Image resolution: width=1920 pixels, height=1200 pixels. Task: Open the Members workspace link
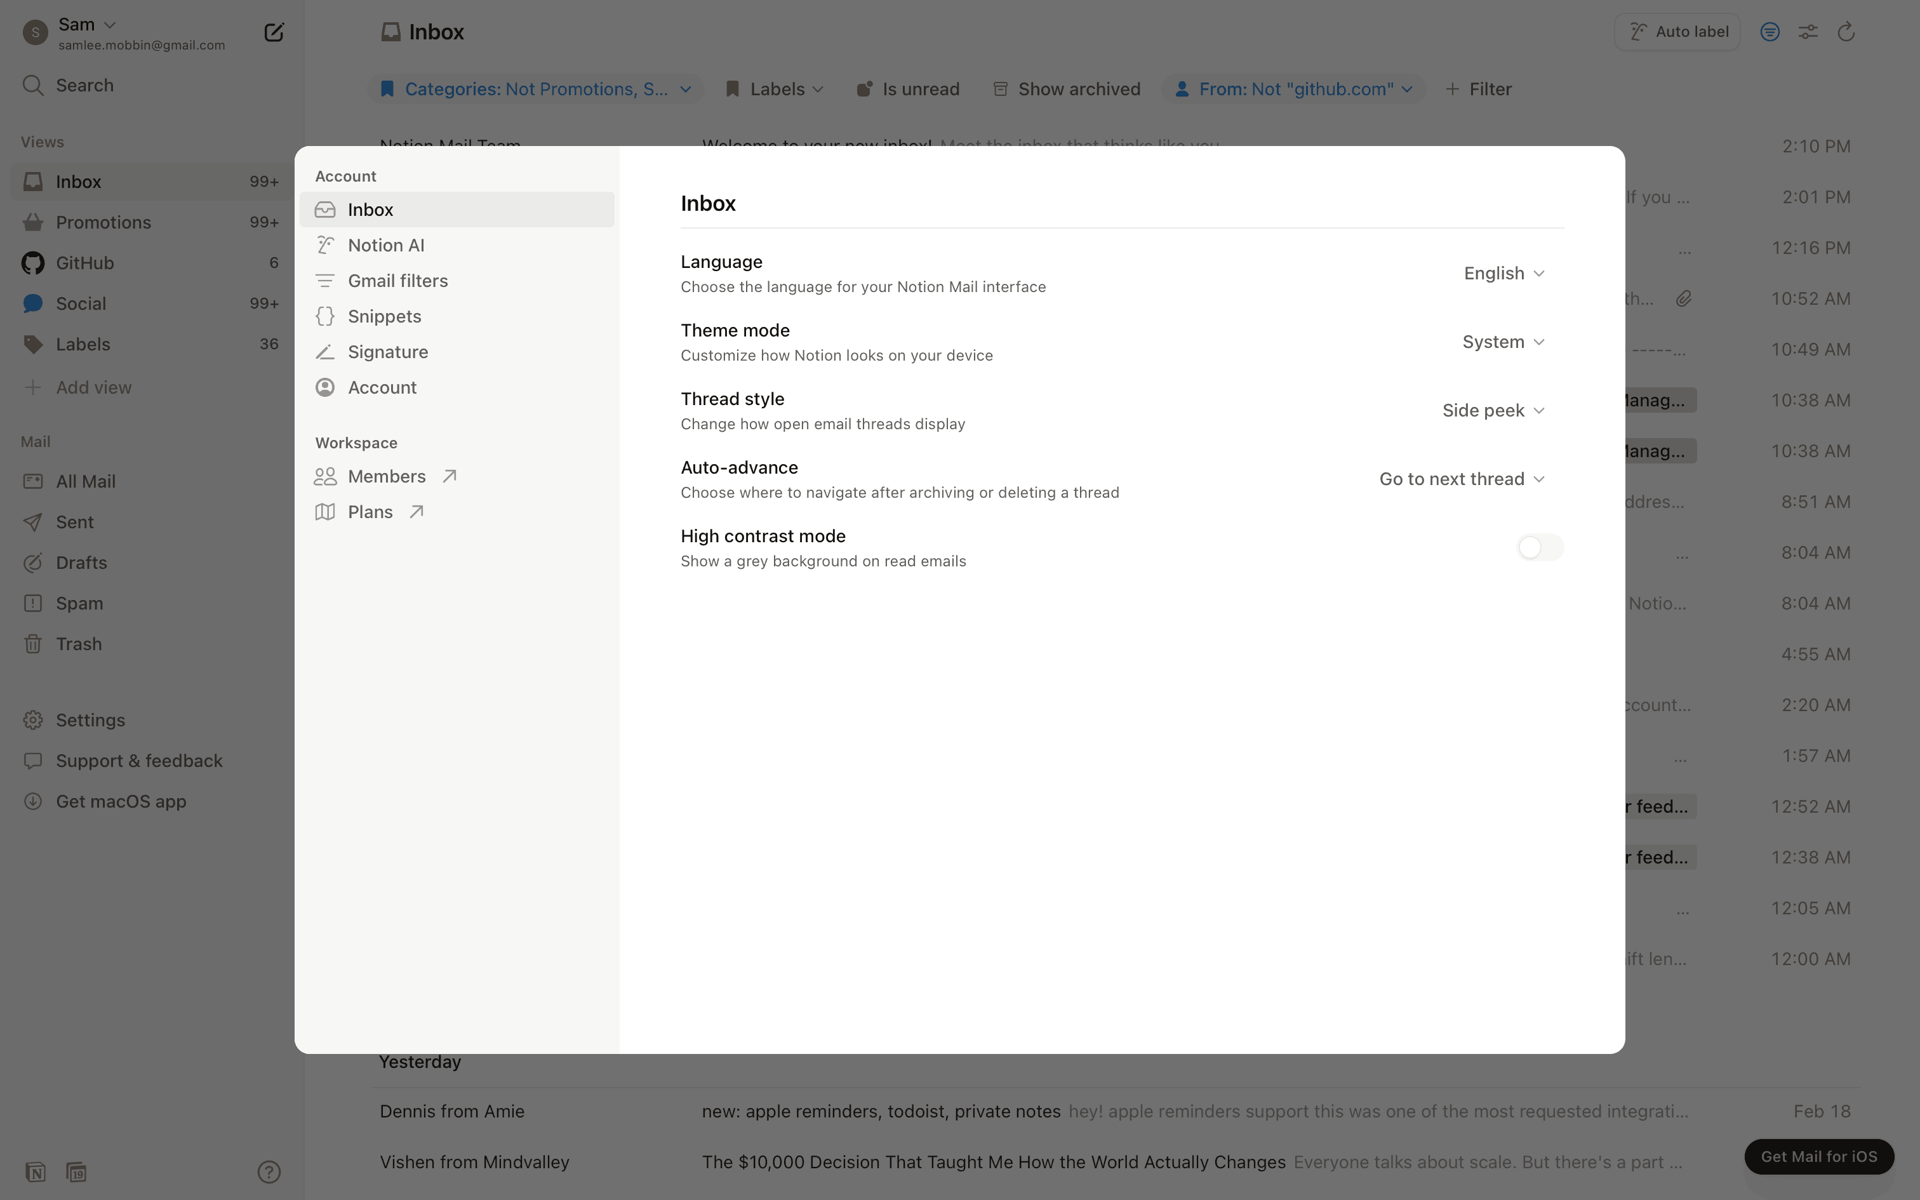point(457,476)
